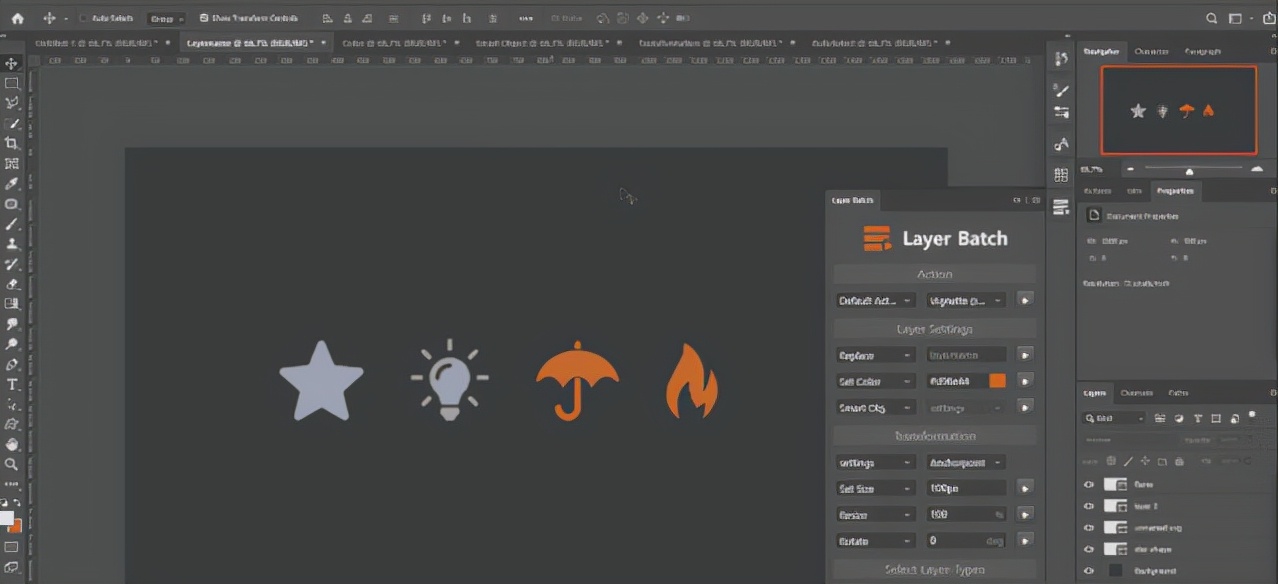The height and width of the screenshot is (584, 1278).
Task: Select the Eyedropper tool
Action: click(x=12, y=184)
